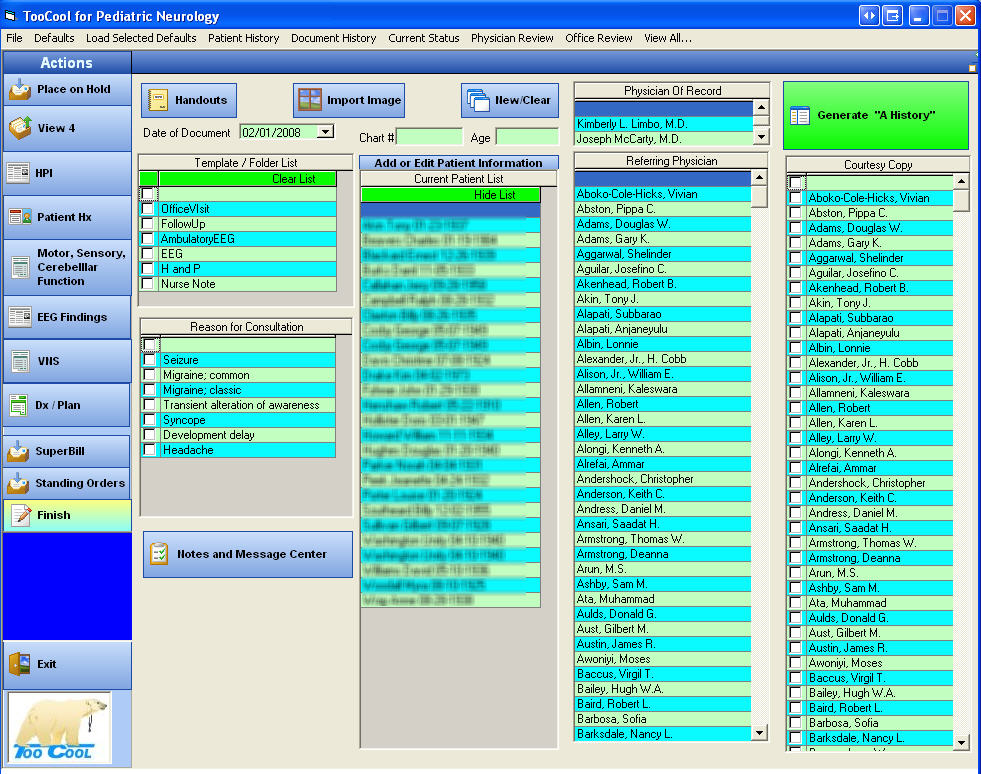This screenshot has height=774, width=981.
Task: Open the Document History menu
Action: point(333,38)
